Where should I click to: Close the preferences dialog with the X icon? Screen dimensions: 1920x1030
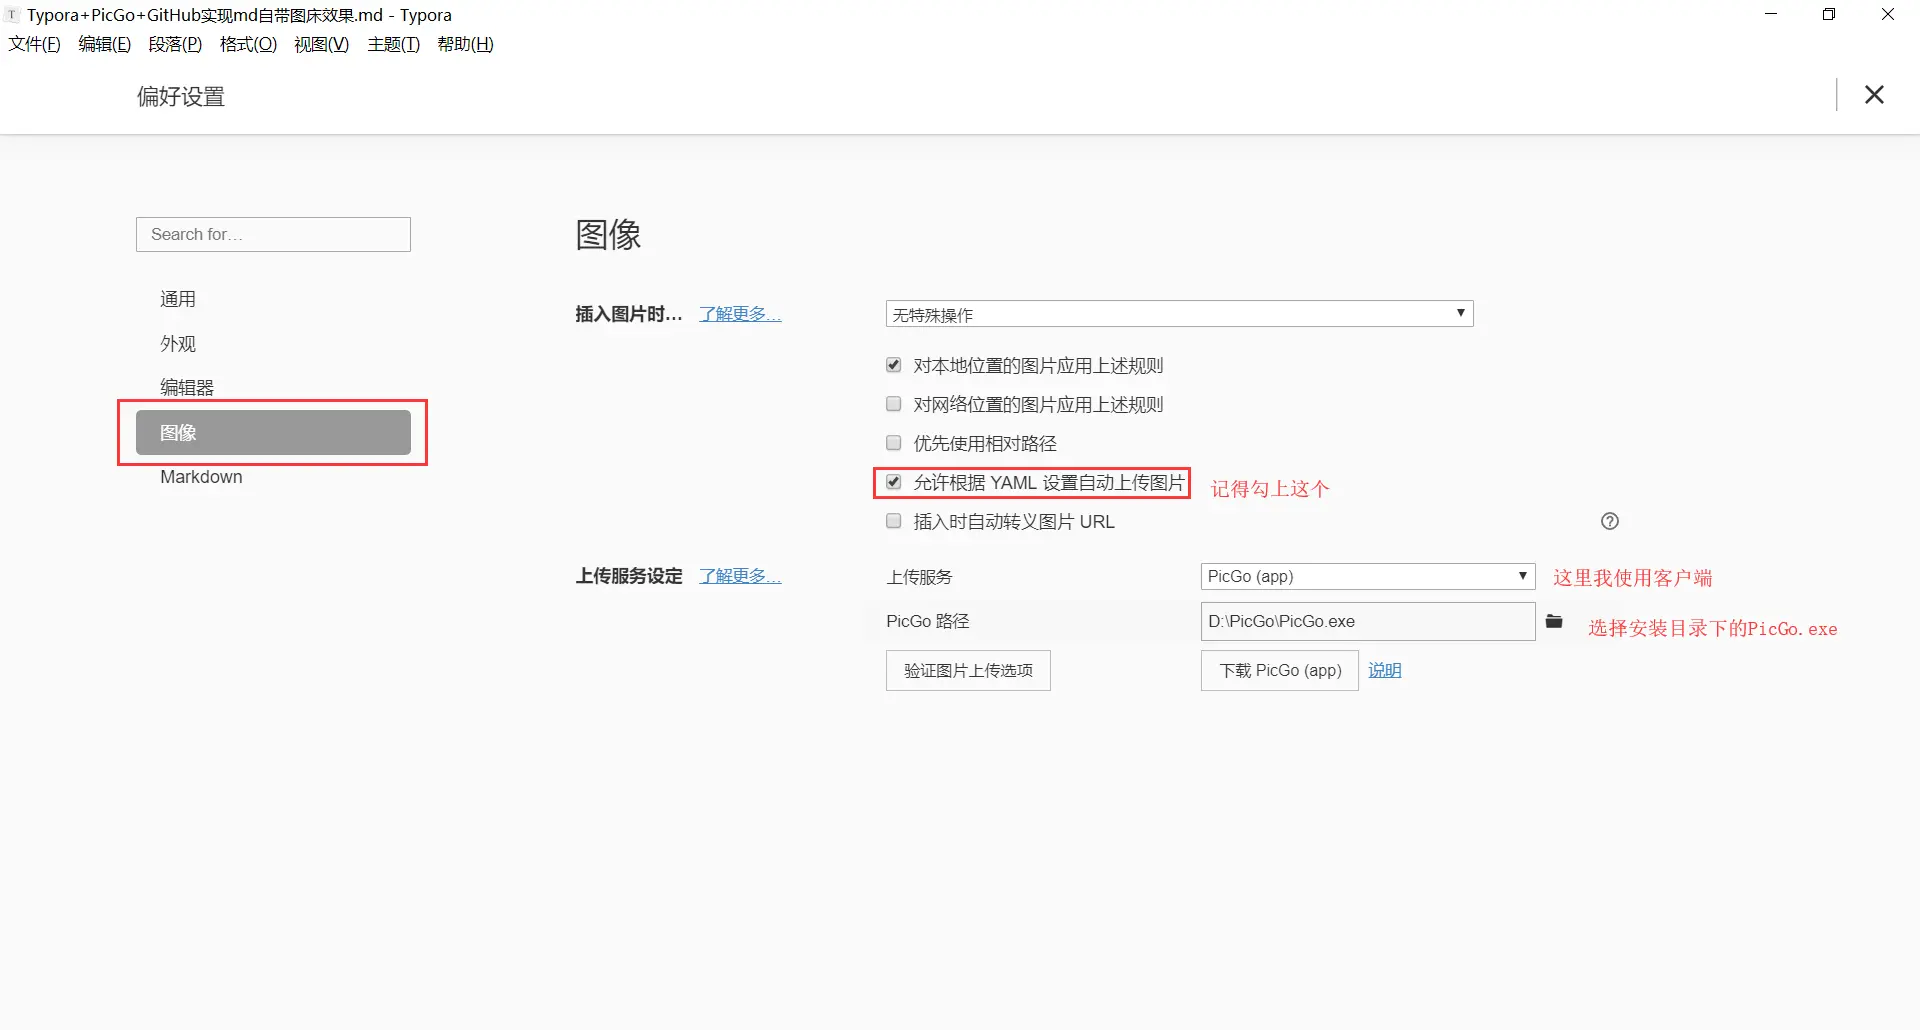click(1874, 94)
